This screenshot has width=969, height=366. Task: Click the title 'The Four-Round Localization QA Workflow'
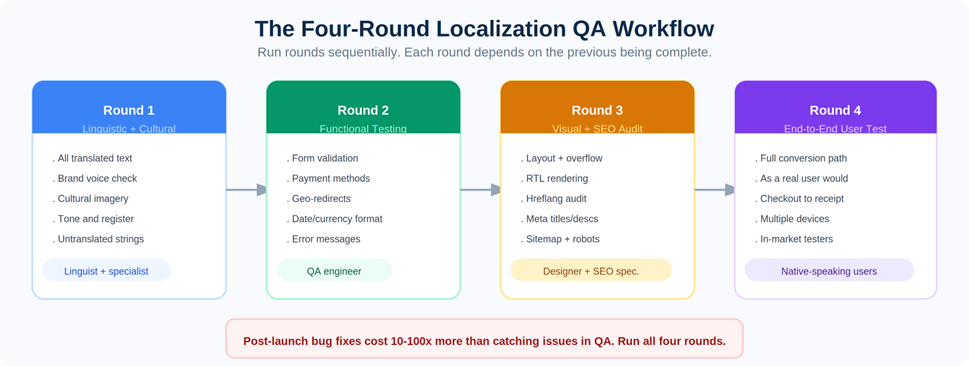pyautogui.click(x=484, y=29)
